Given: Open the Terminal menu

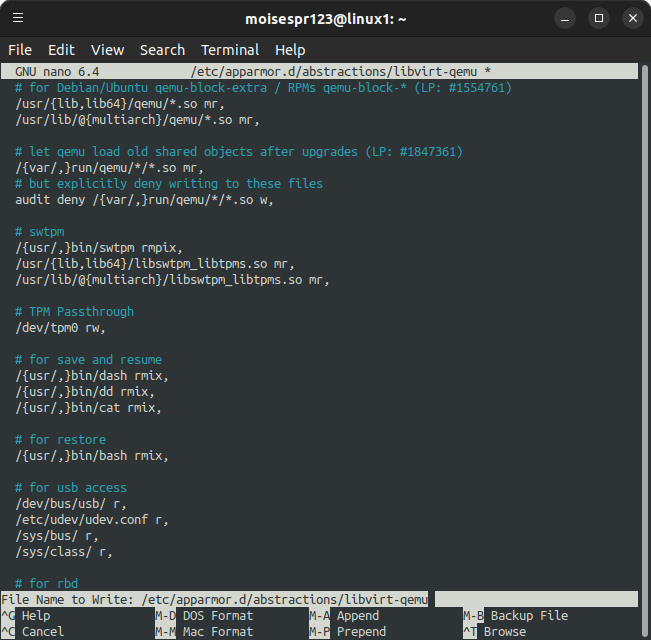Looking at the screenshot, I should click(230, 50).
